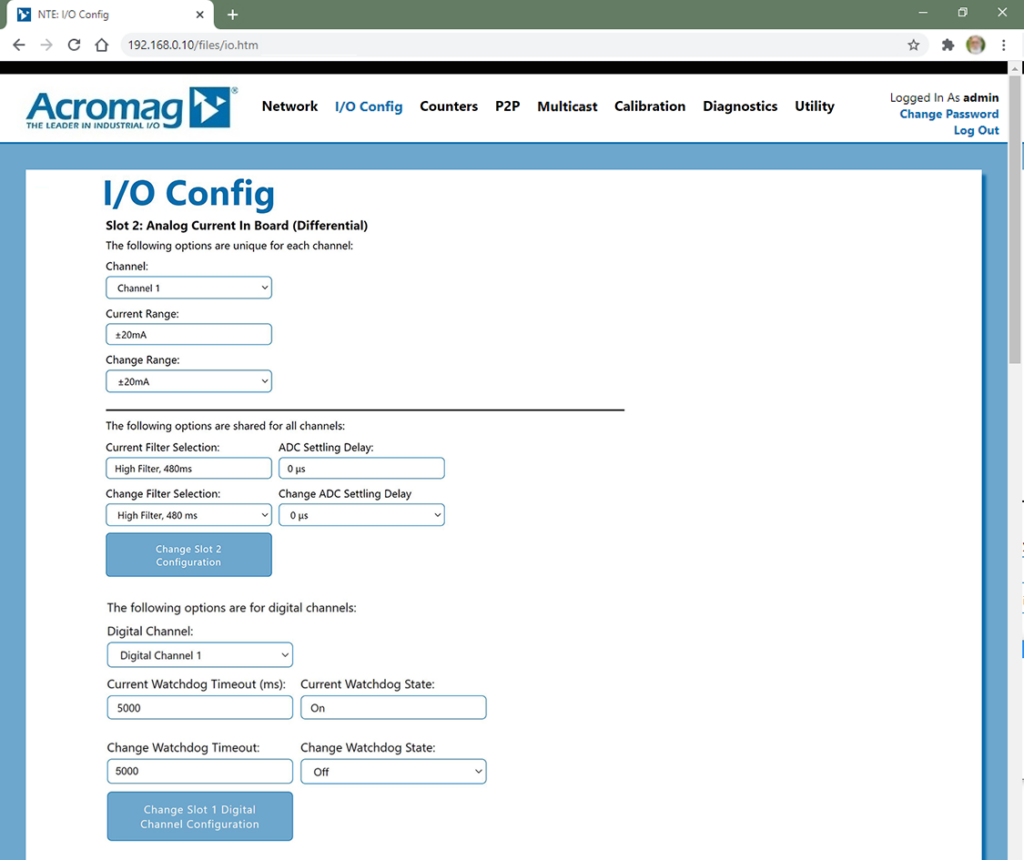The image size is (1024, 860).
Task: Click the Acromag logo
Action: coord(131,107)
